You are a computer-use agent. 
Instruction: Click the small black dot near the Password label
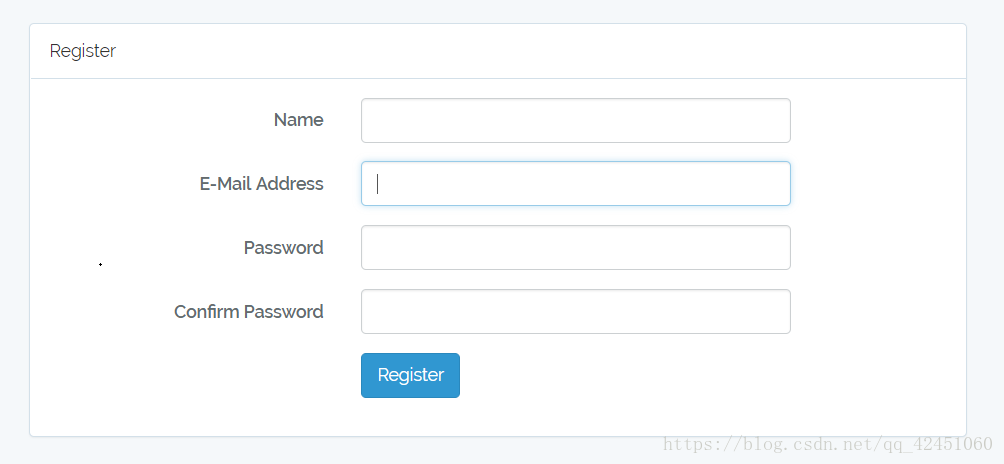[101, 264]
